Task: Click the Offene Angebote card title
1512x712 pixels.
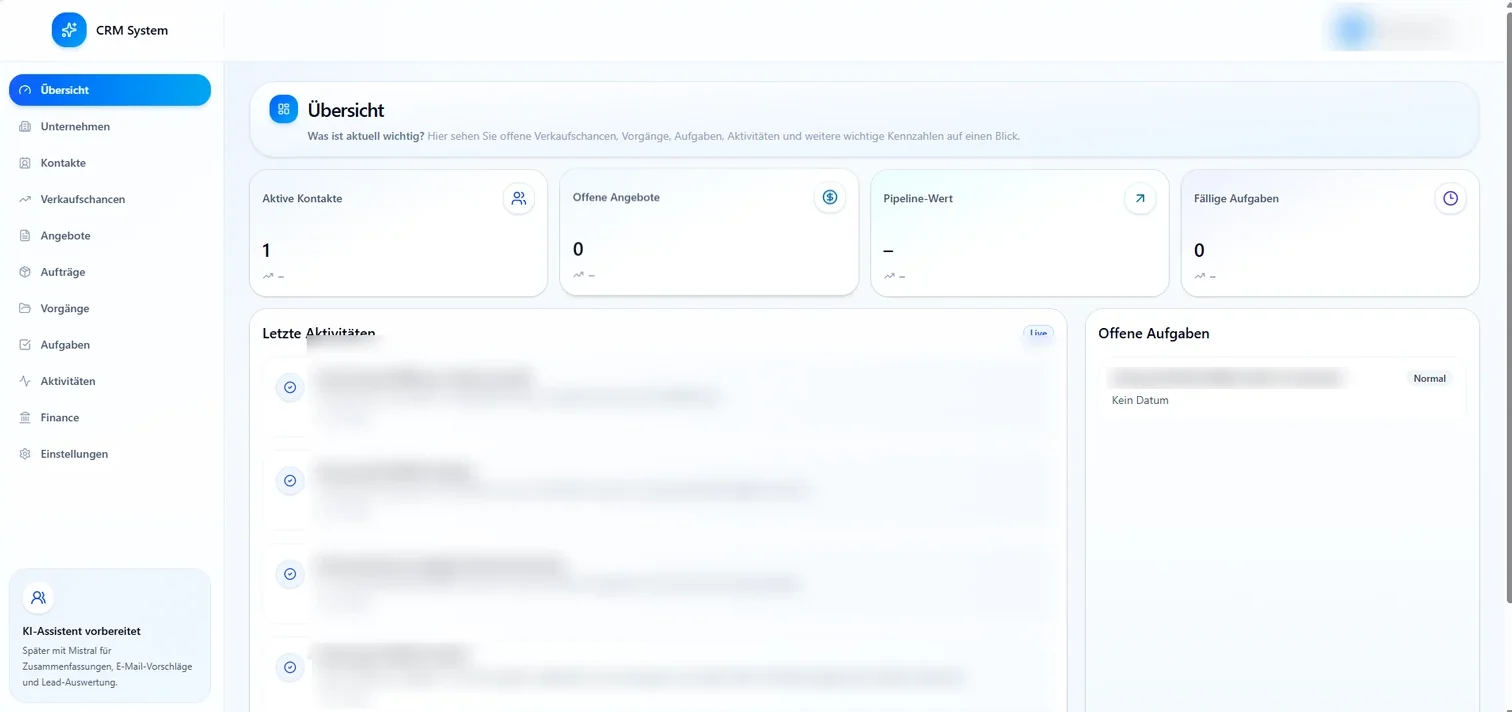Action: click(616, 197)
